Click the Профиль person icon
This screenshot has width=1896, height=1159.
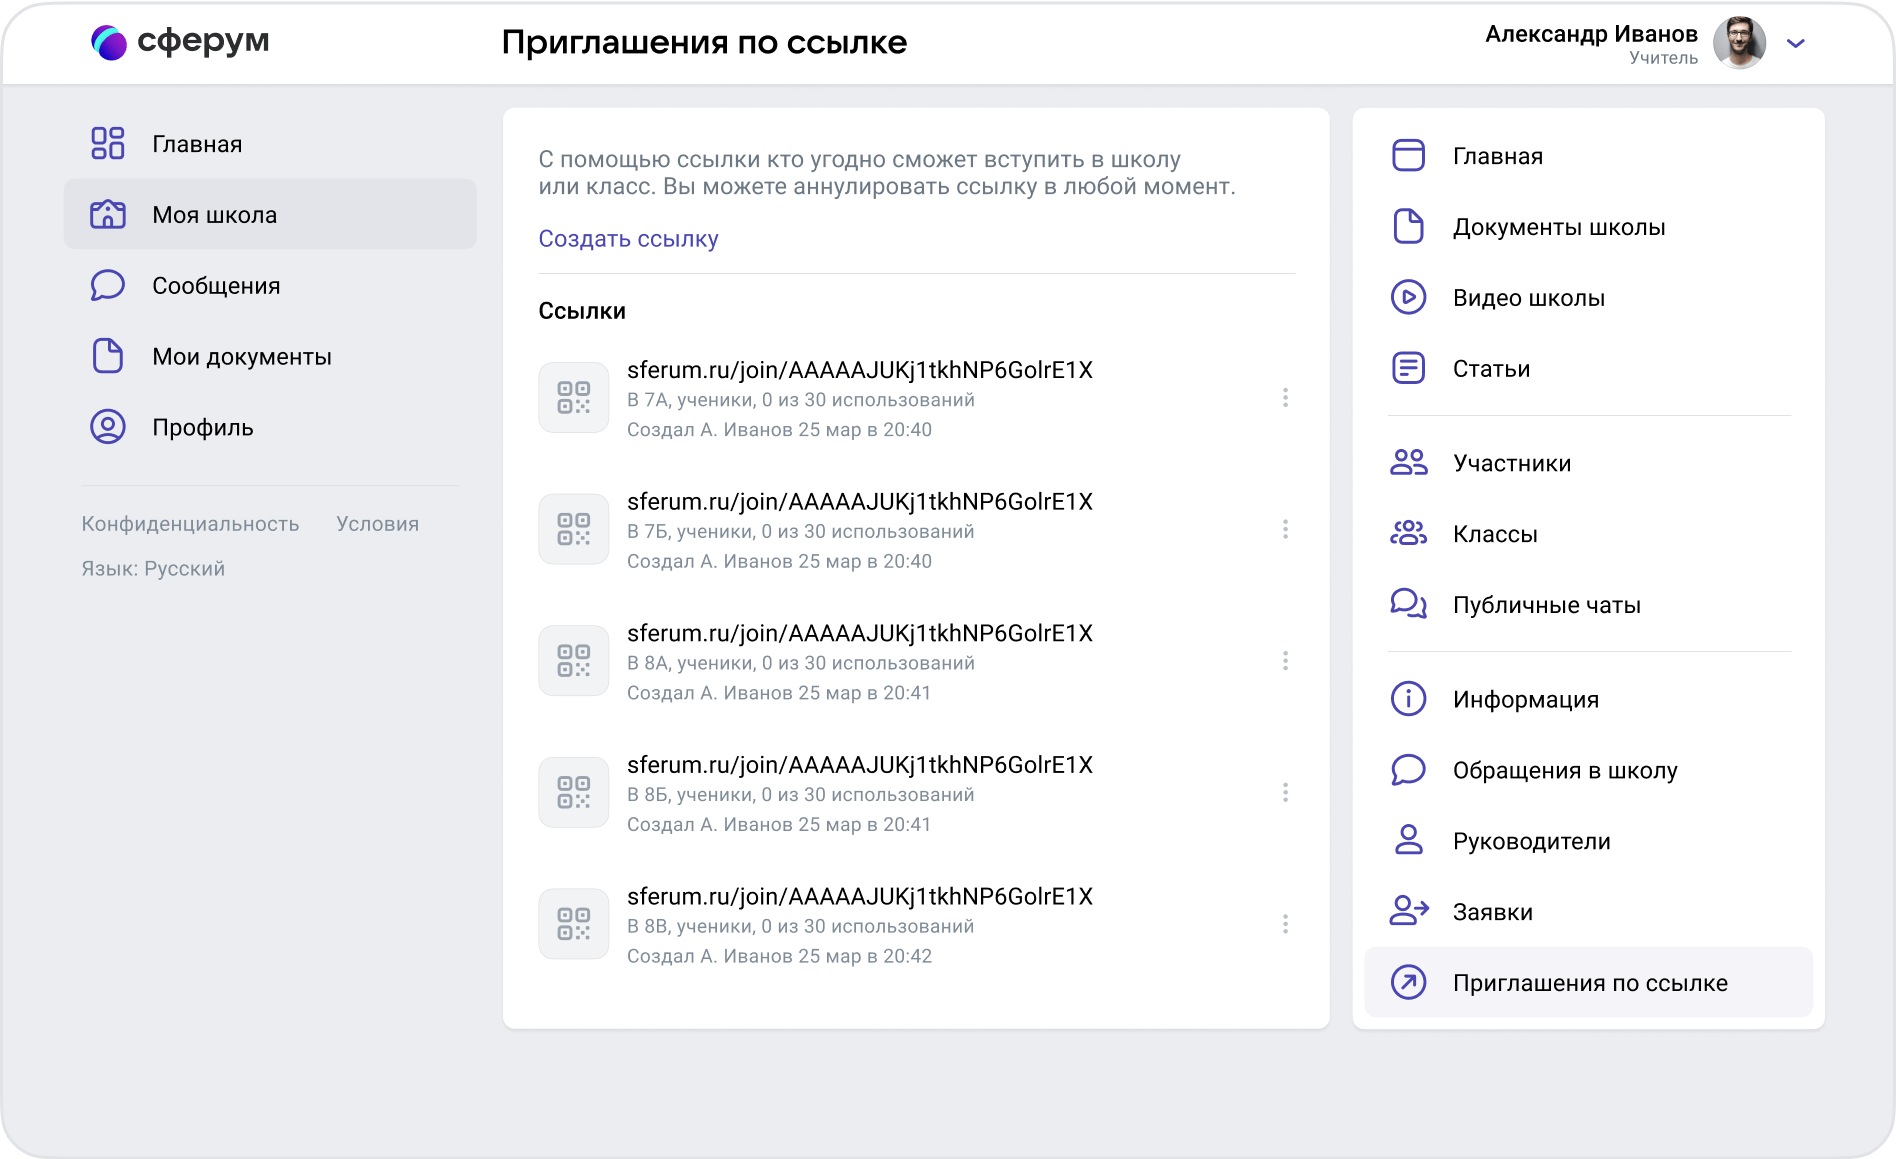(108, 427)
